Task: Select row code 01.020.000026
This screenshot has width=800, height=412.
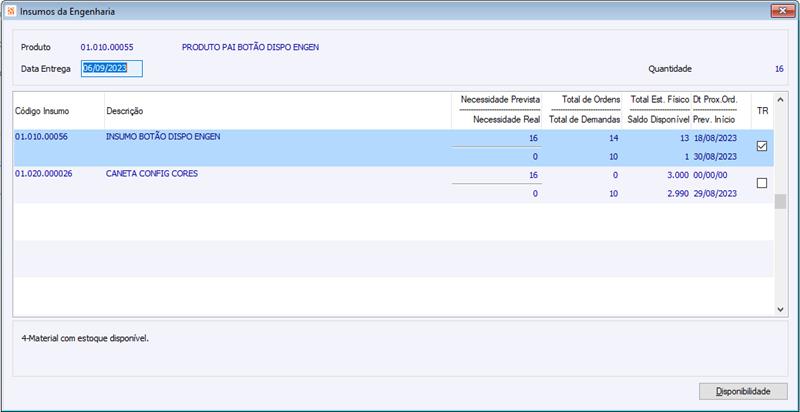Action: [43, 174]
